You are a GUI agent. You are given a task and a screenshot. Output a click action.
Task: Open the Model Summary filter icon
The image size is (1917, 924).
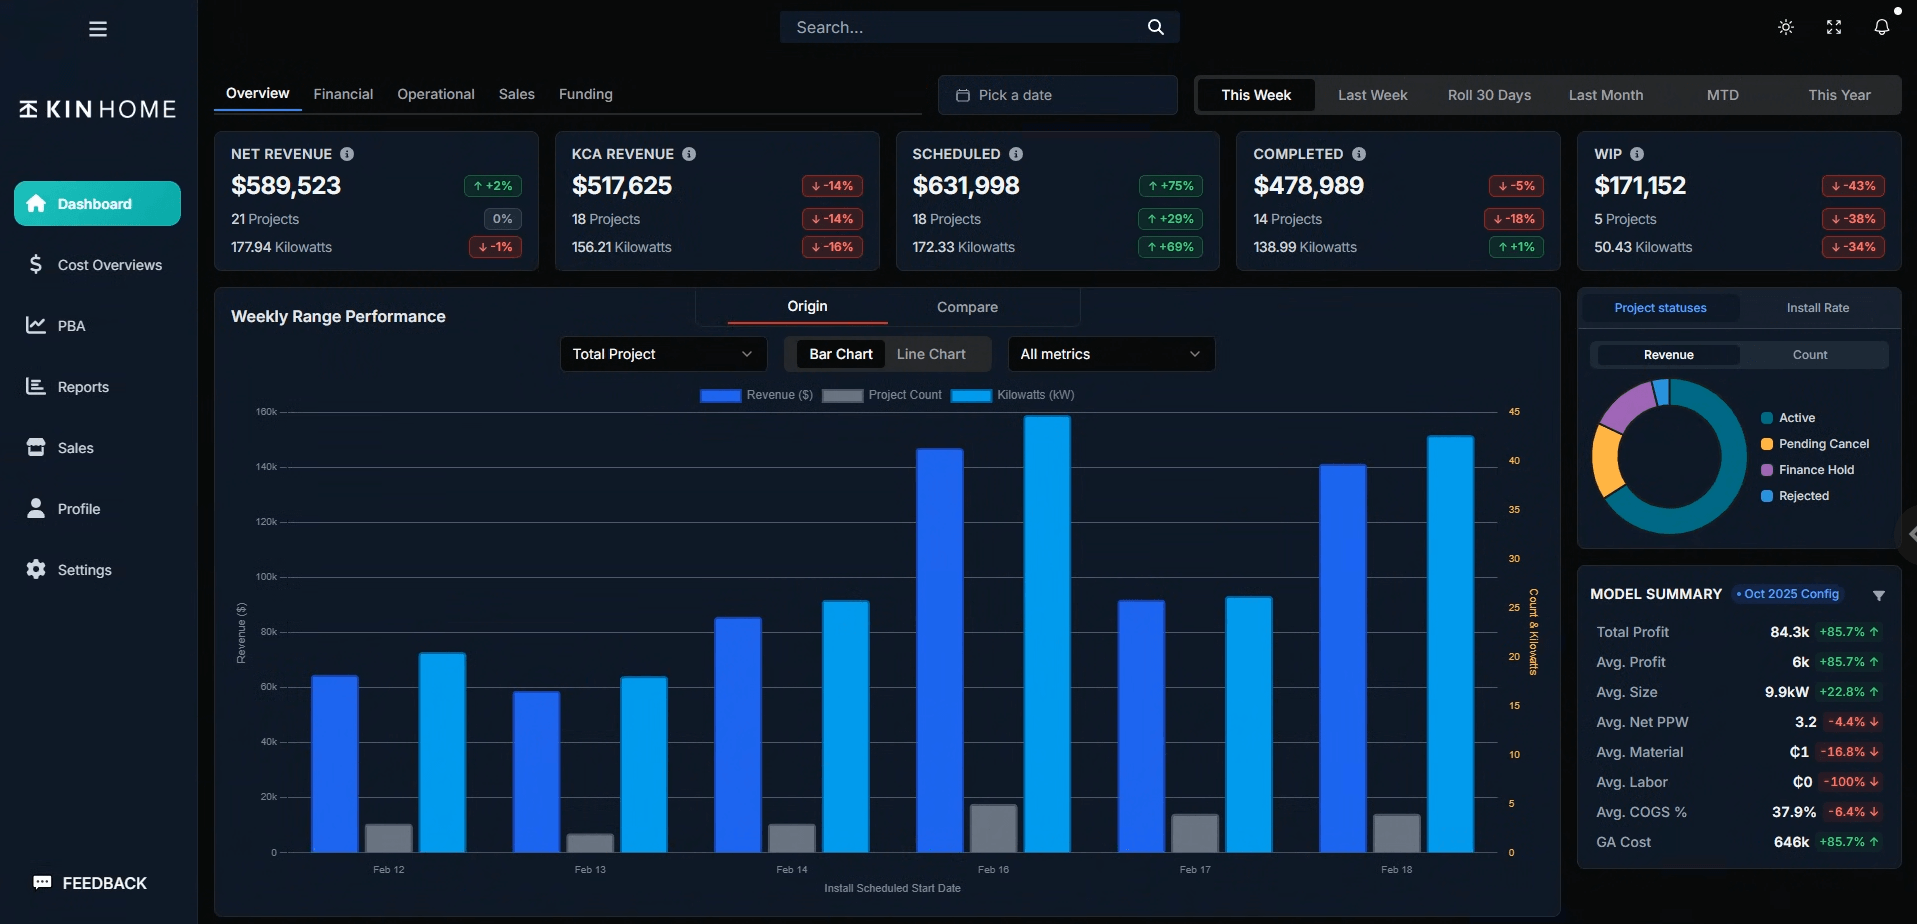[1879, 595]
